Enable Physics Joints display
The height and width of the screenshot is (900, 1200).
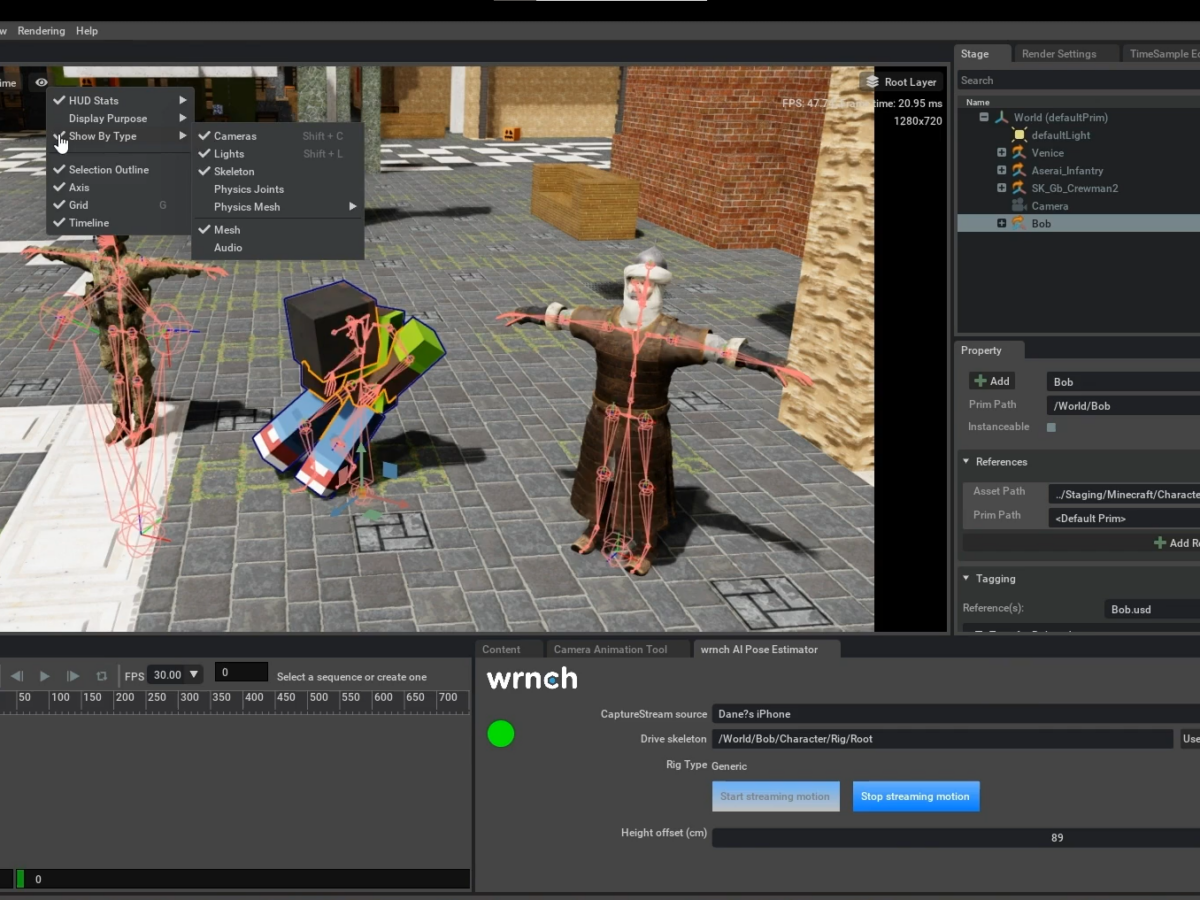coord(248,189)
